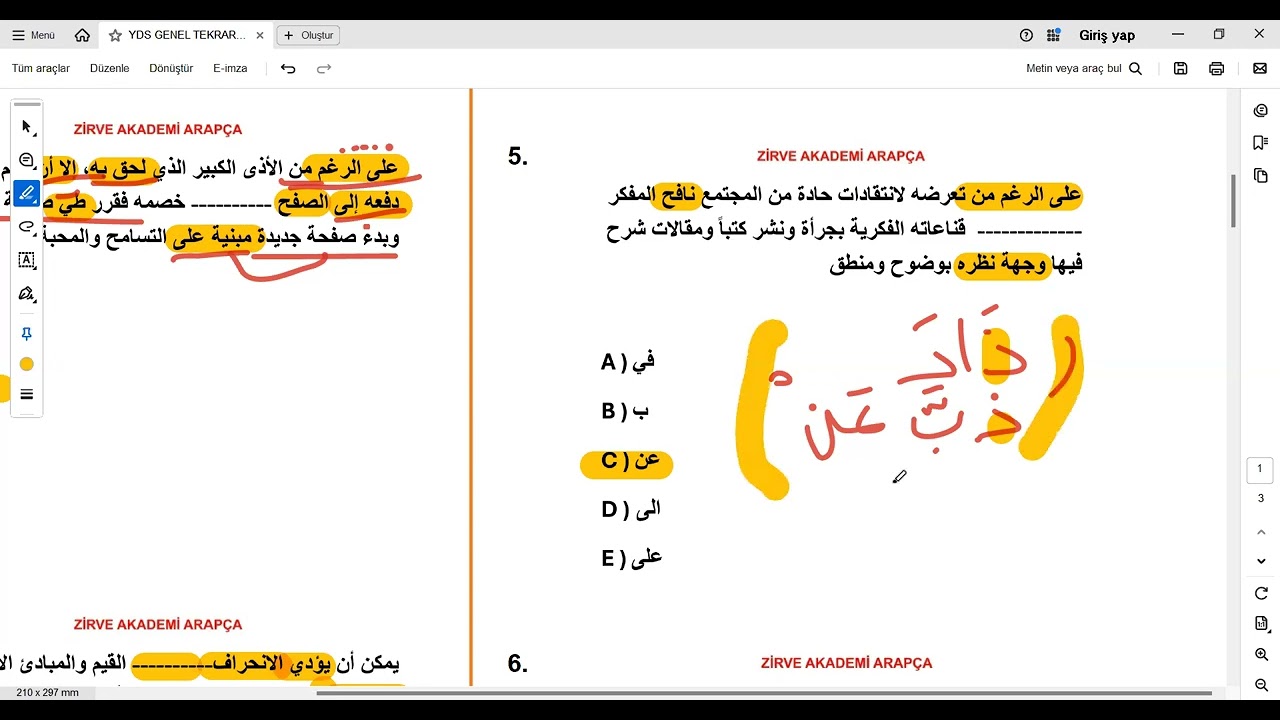Save the document with the disk icon
Viewport: 1280px width, 720px height.
tap(1181, 69)
